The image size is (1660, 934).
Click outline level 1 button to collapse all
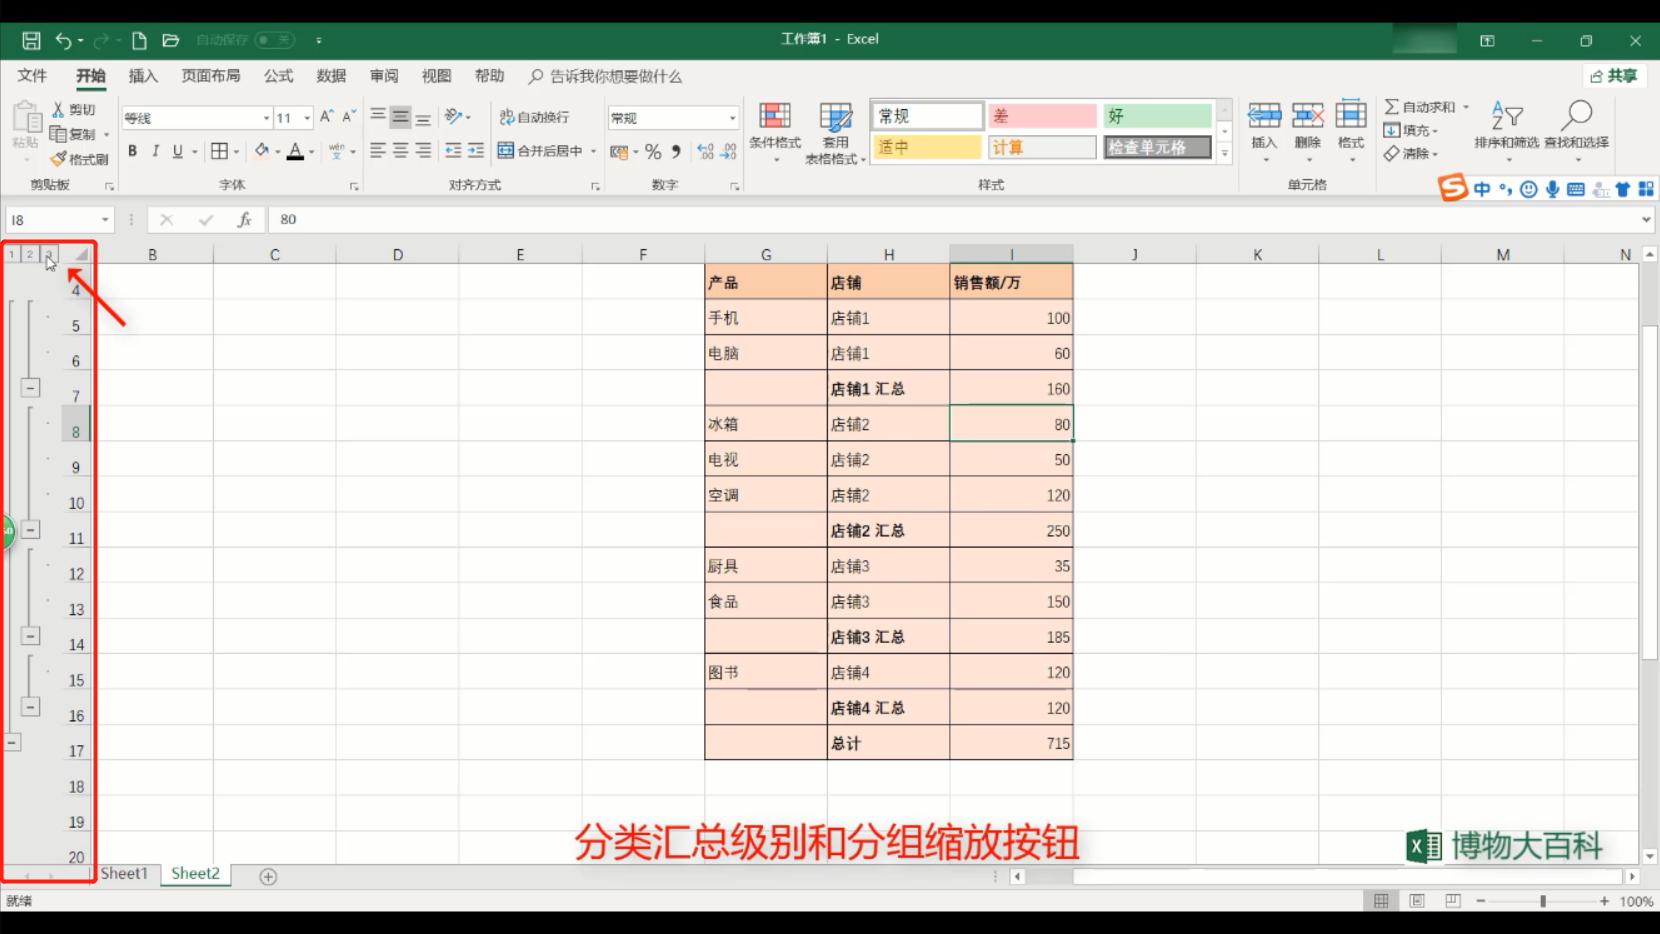point(11,254)
